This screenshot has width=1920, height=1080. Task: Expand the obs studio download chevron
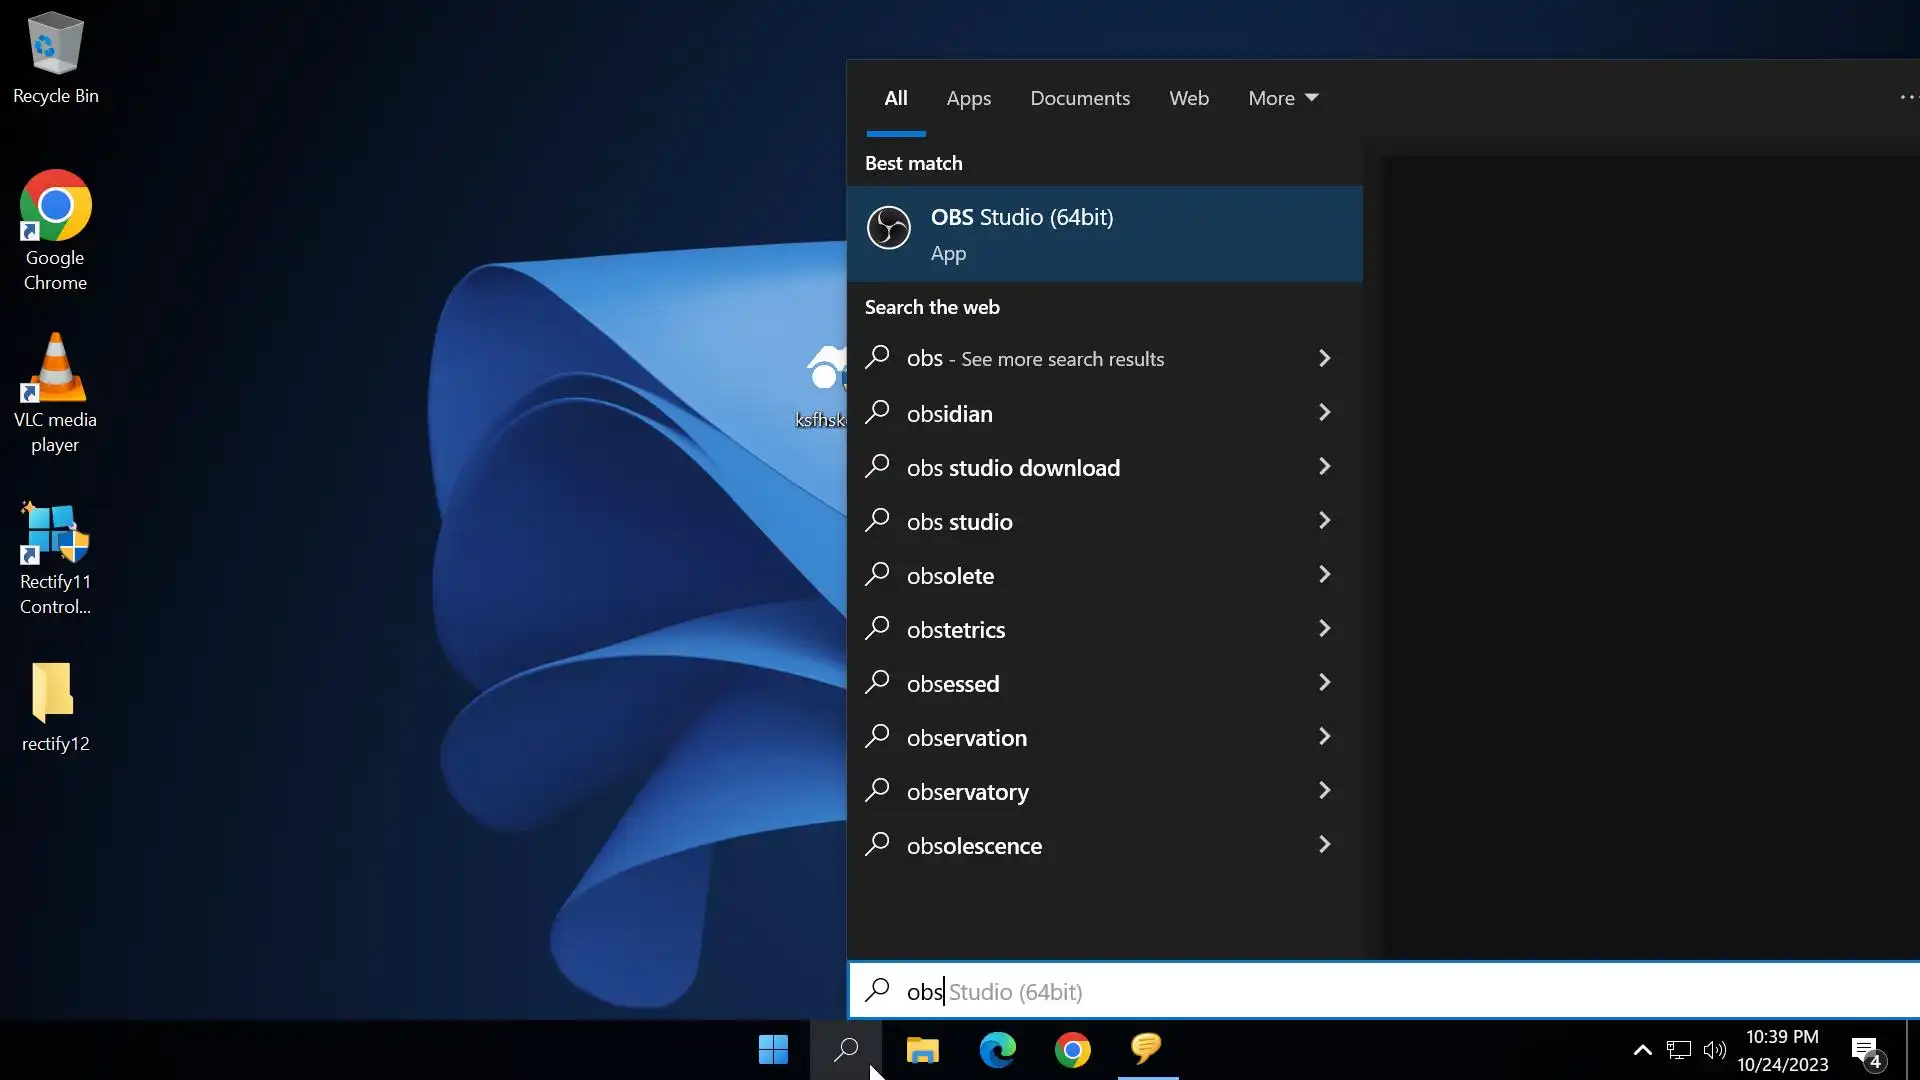pos(1324,467)
